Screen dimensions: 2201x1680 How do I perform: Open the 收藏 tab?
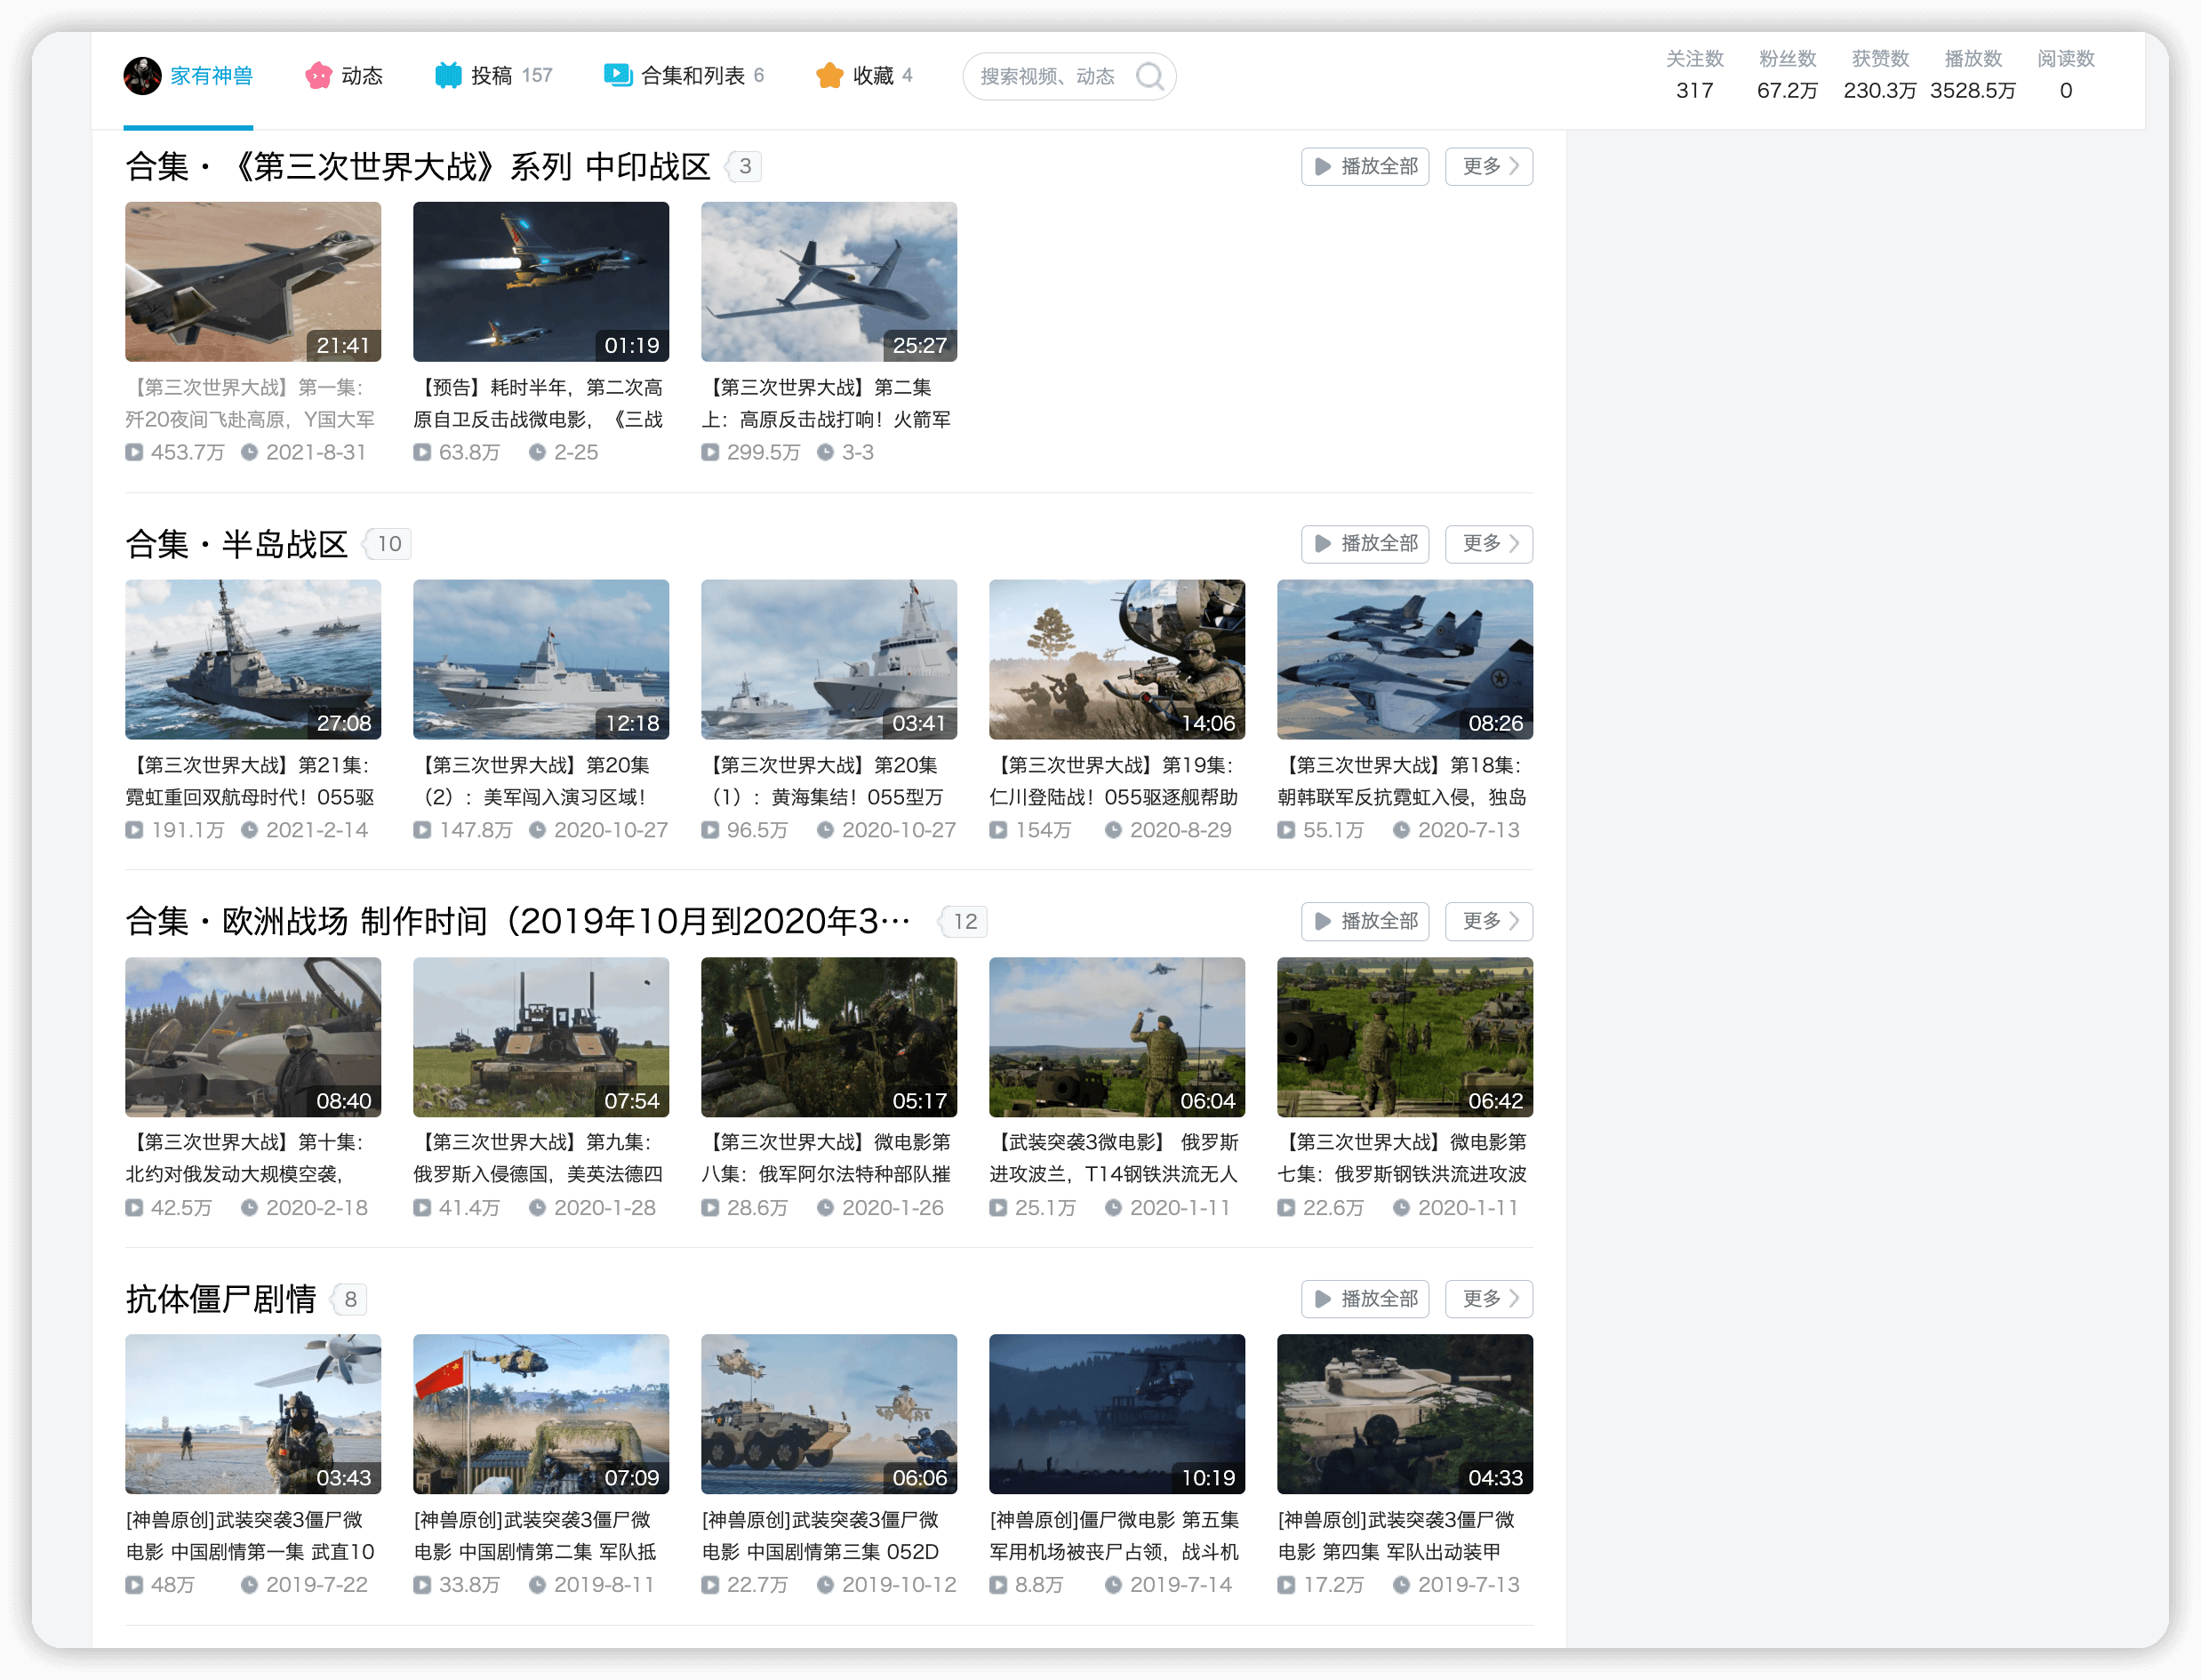(864, 76)
